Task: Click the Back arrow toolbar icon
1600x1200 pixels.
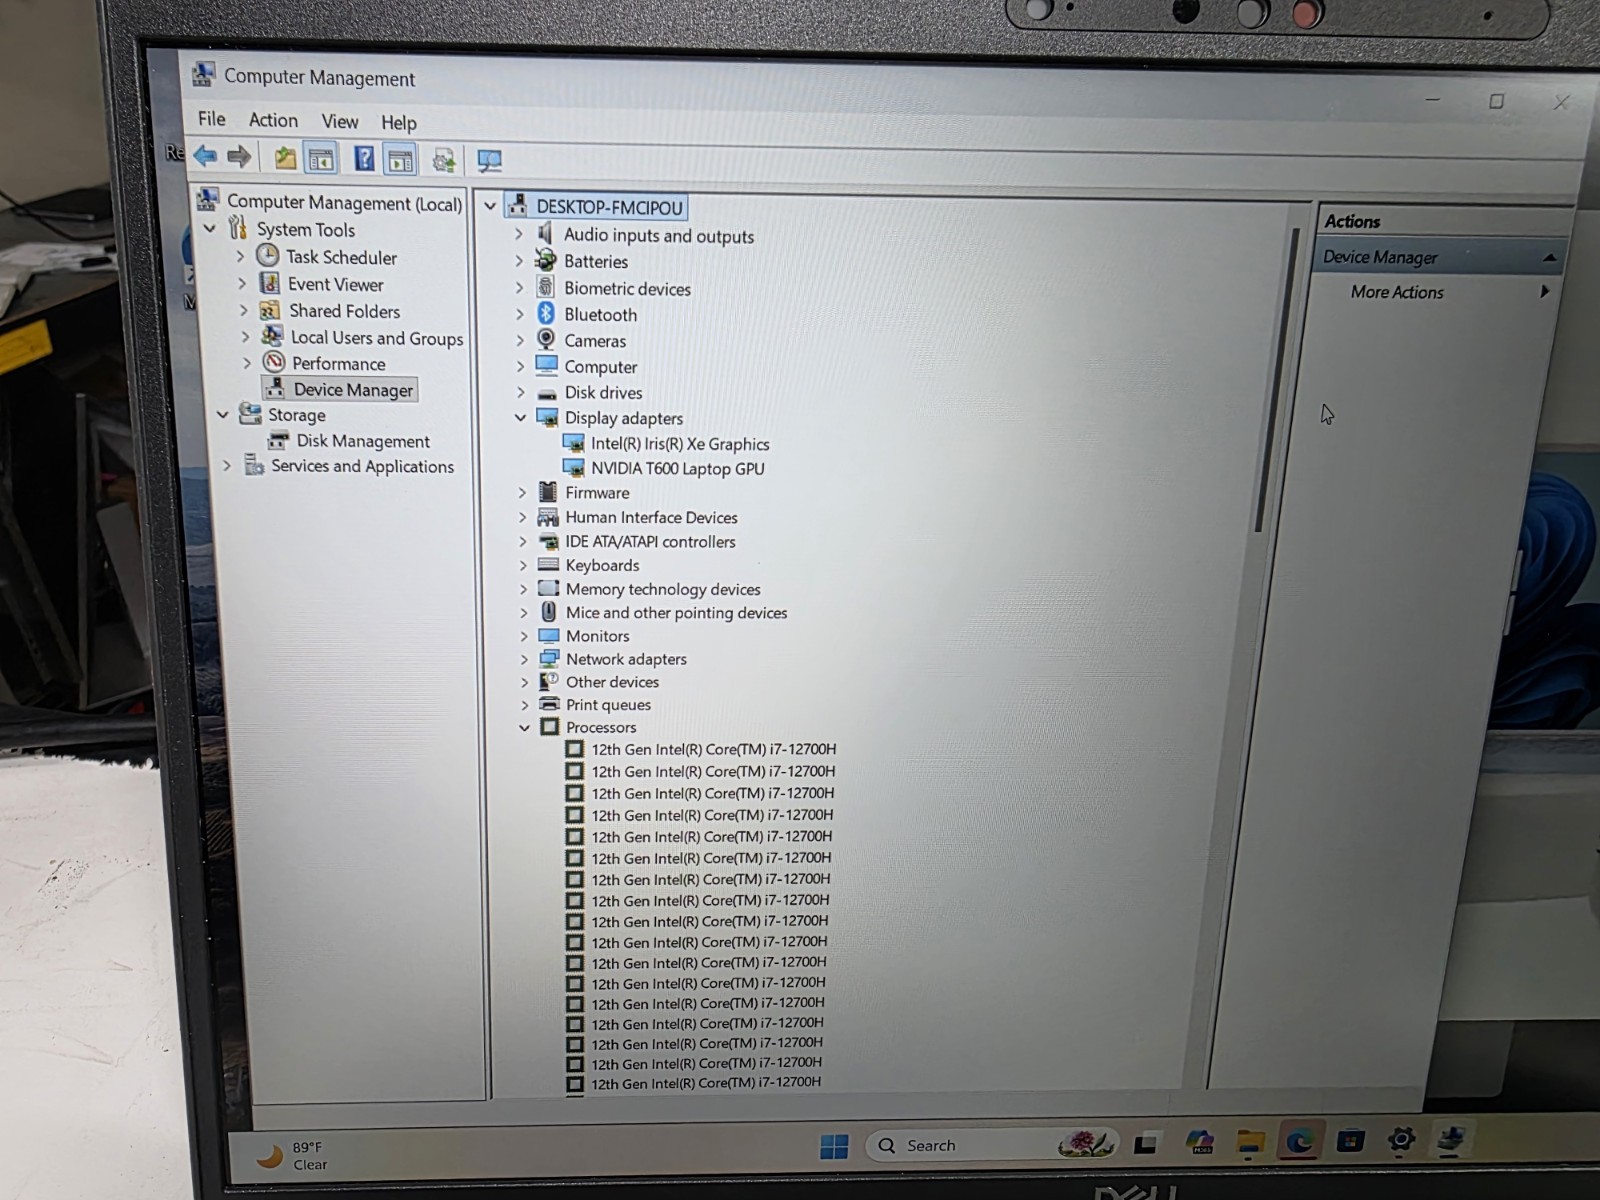Action: pyautogui.click(x=206, y=156)
